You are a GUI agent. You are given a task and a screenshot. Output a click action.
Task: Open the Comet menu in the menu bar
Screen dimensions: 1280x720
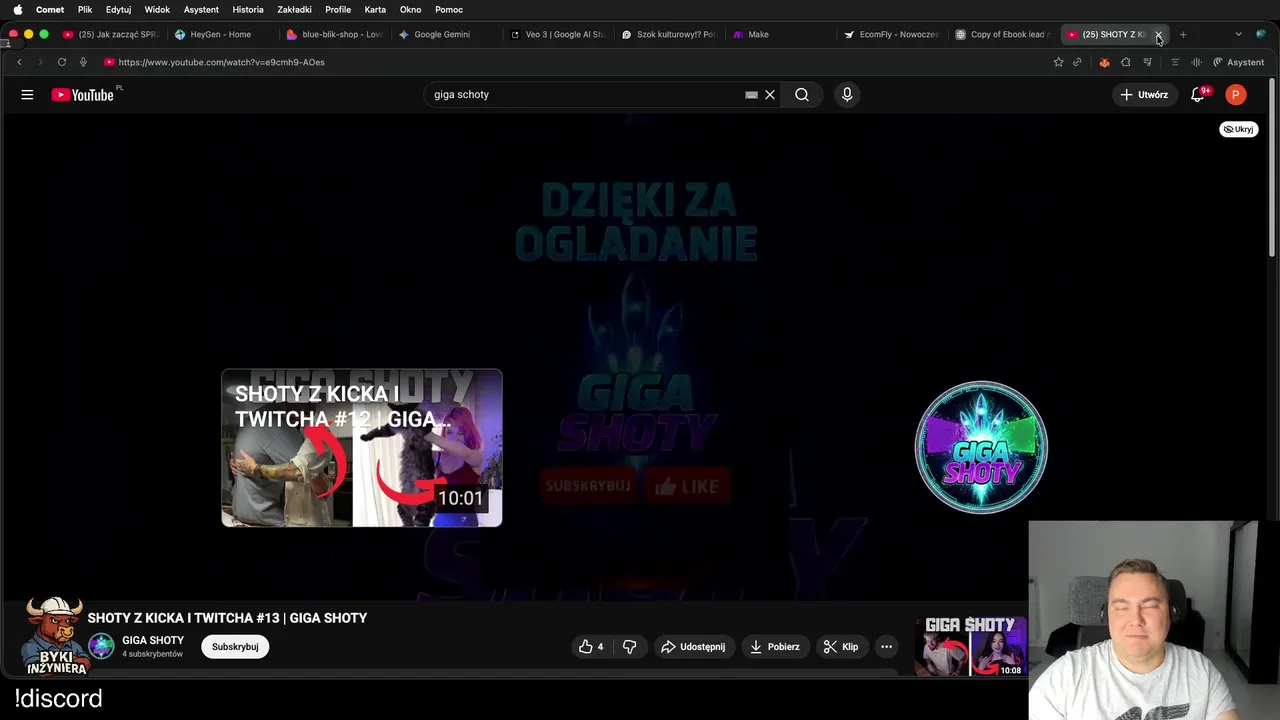pos(50,9)
